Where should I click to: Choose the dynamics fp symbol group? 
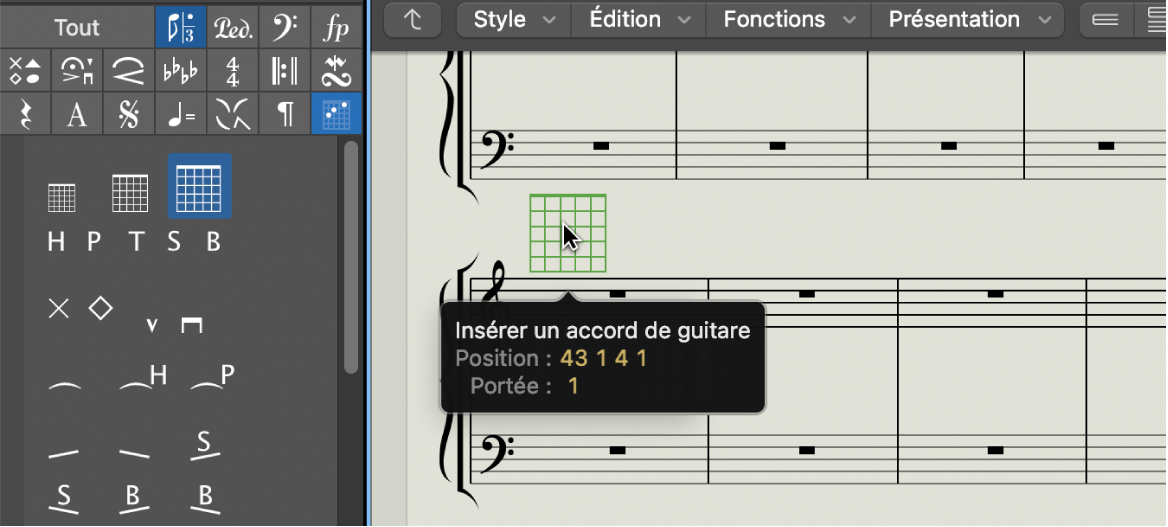337,27
